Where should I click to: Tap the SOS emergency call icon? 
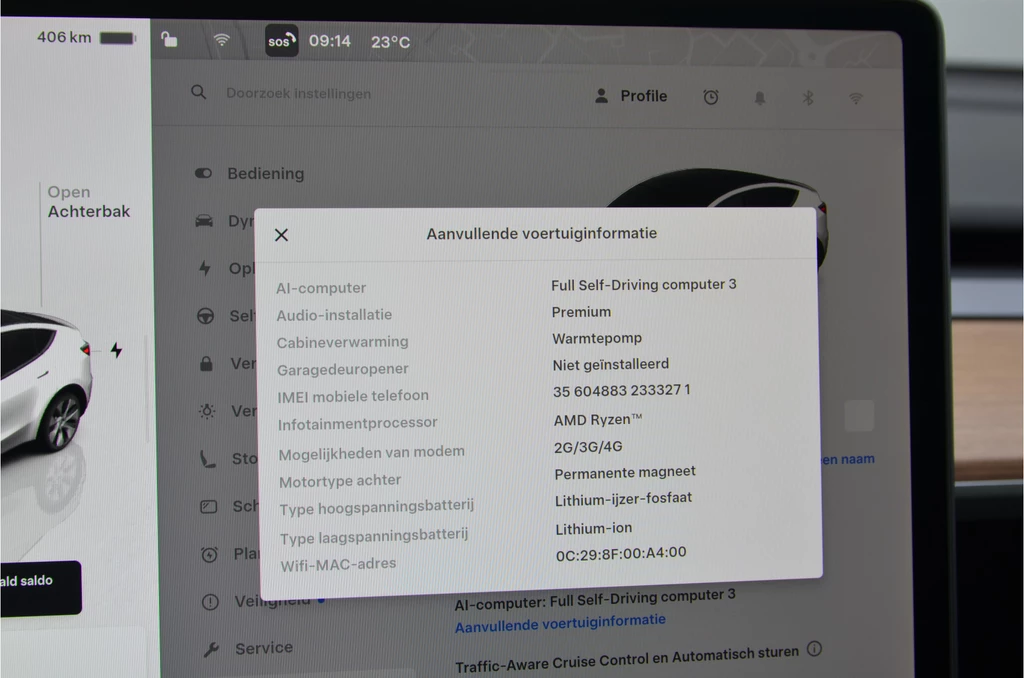coord(281,40)
